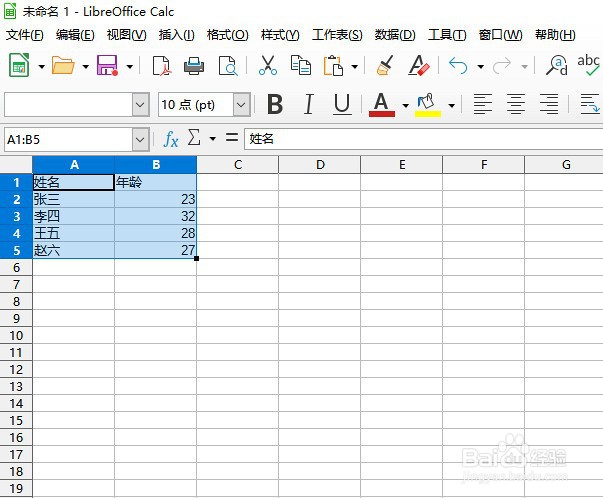The width and height of the screenshot is (603, 498).
Task: Toggle Italic formatting
Action: (x=308, y=104)
